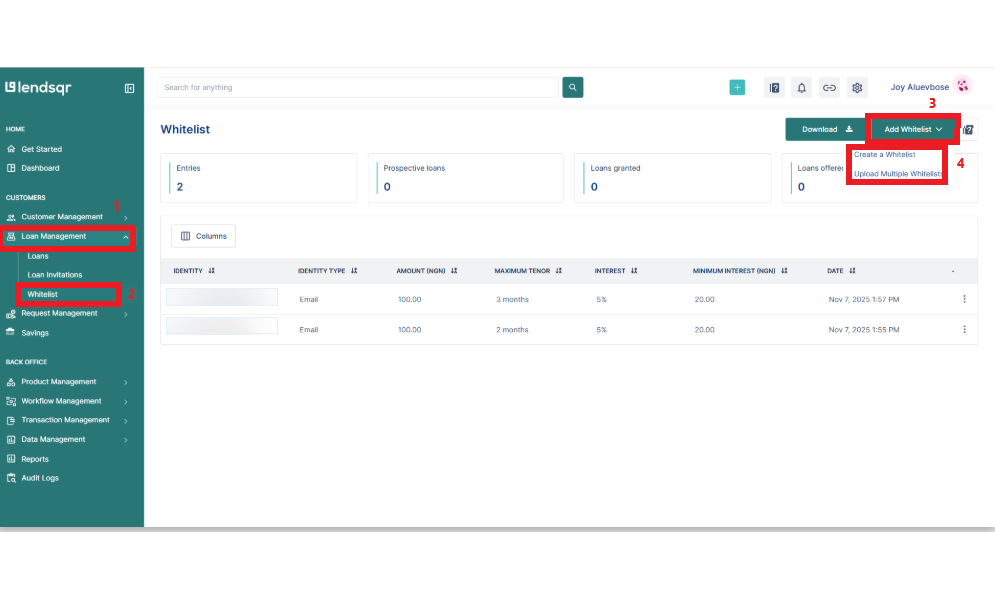Click the help guide icon beside bell

[774, 88]
